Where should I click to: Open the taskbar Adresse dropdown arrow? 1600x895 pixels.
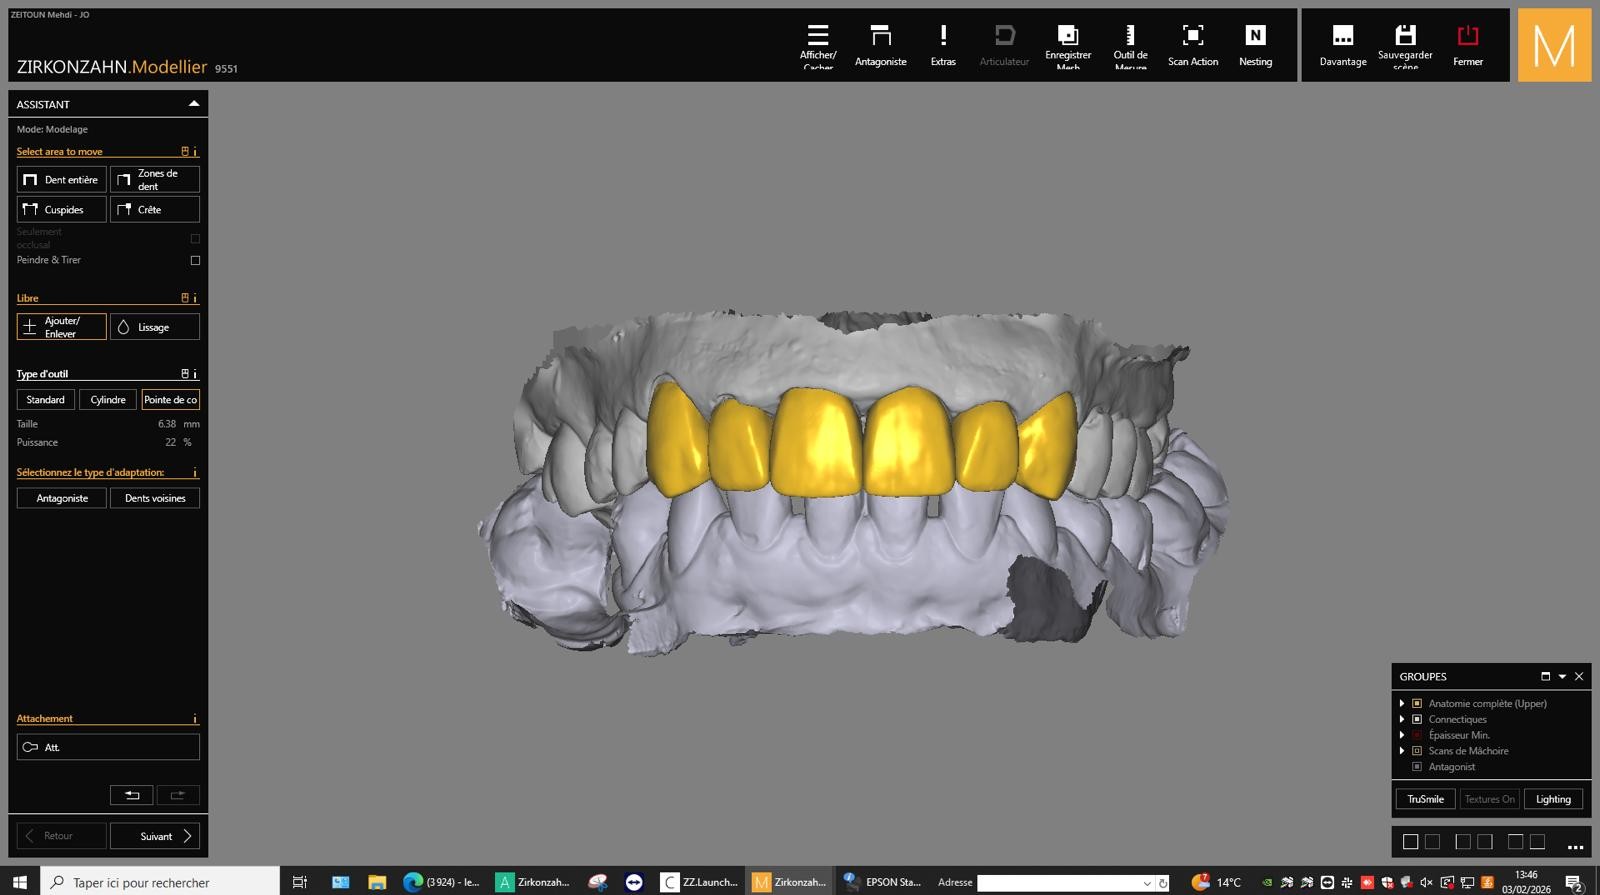point(1147,883)
